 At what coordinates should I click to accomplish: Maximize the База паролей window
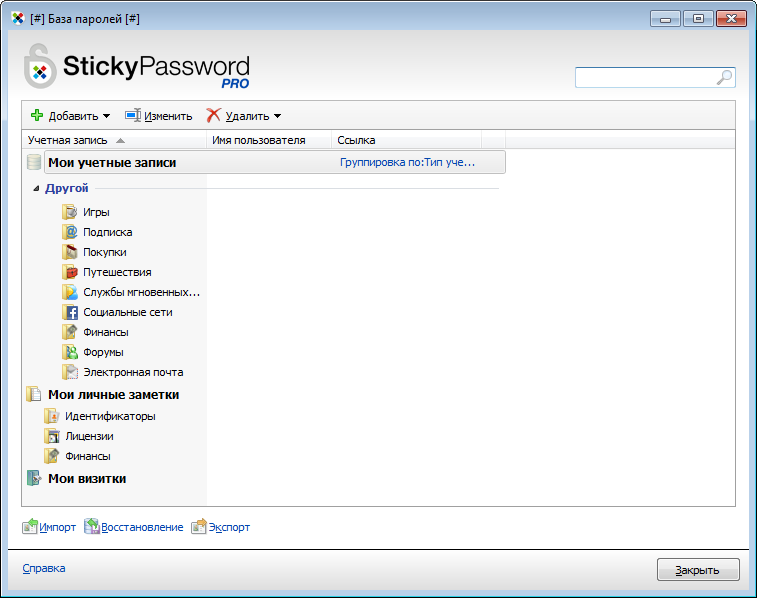point(698,19)
